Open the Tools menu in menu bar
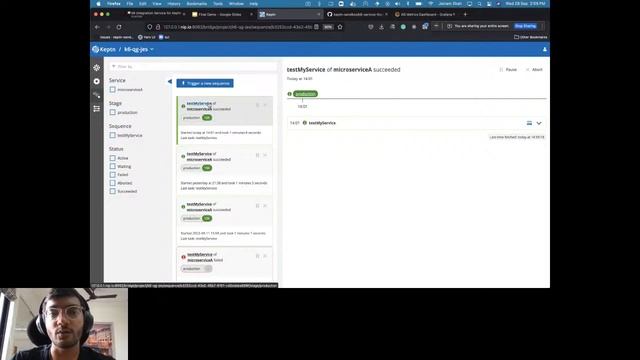 218,4
